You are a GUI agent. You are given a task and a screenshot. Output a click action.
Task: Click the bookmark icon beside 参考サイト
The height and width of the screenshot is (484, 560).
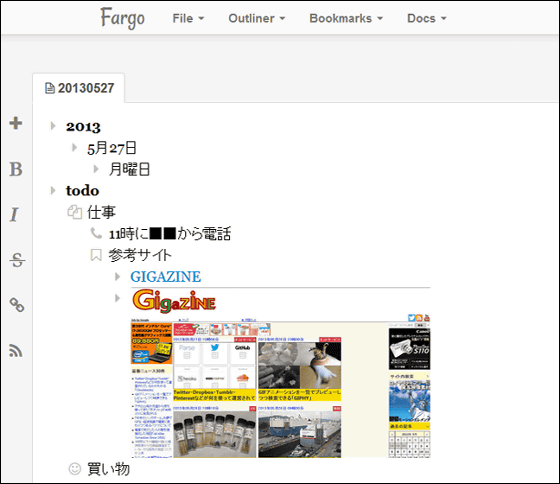[x=96, y=255]
